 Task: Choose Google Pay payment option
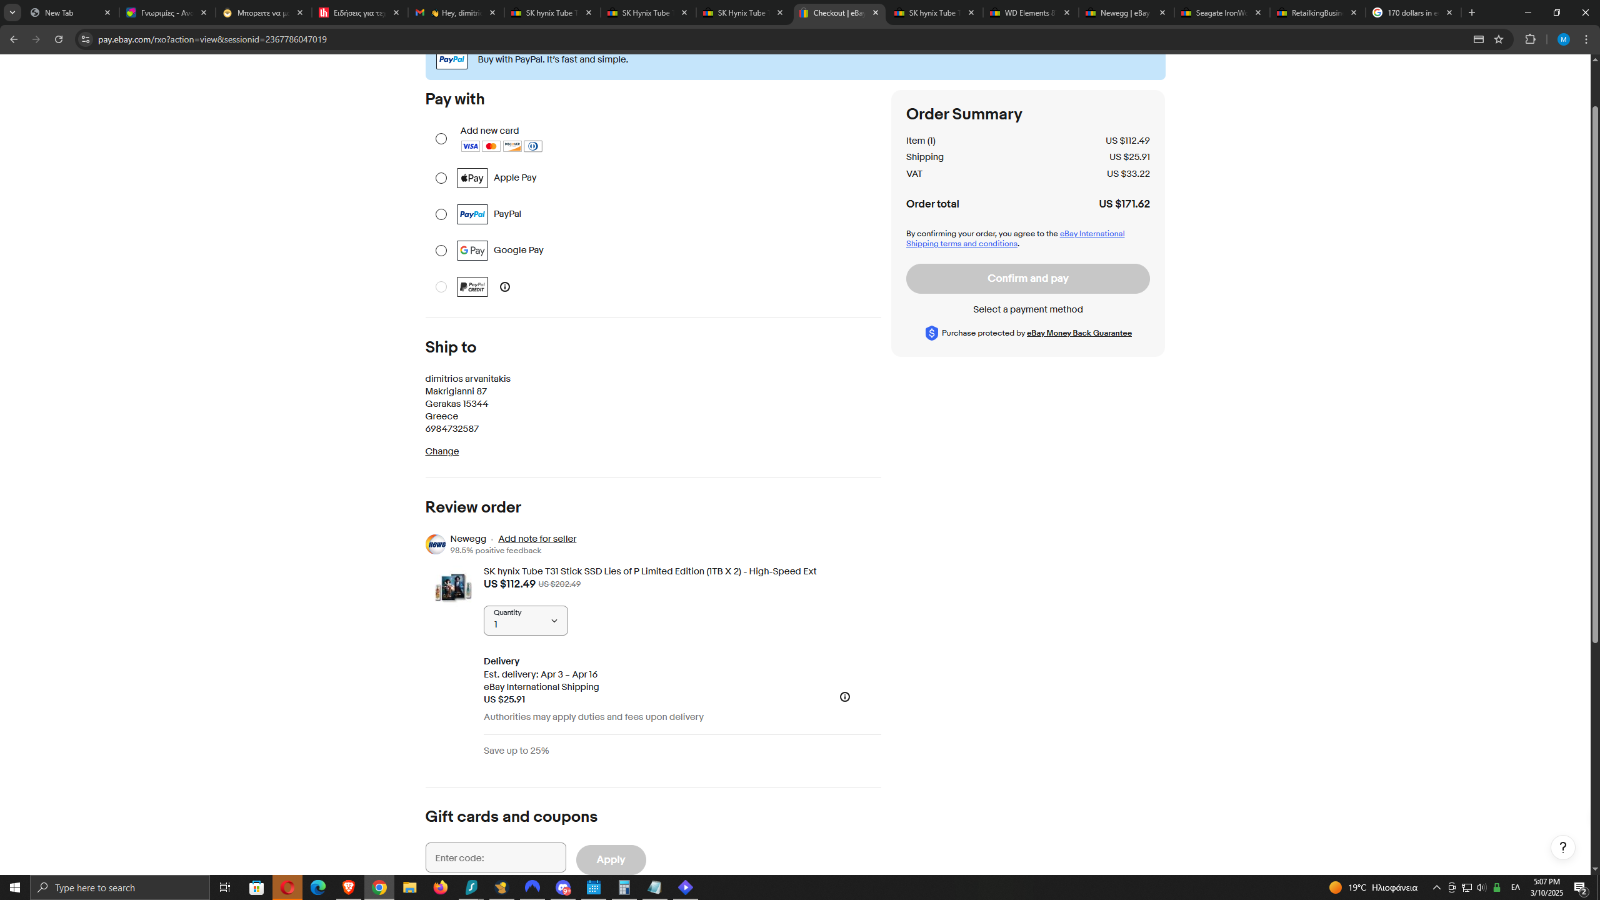[x=441, y=251]
